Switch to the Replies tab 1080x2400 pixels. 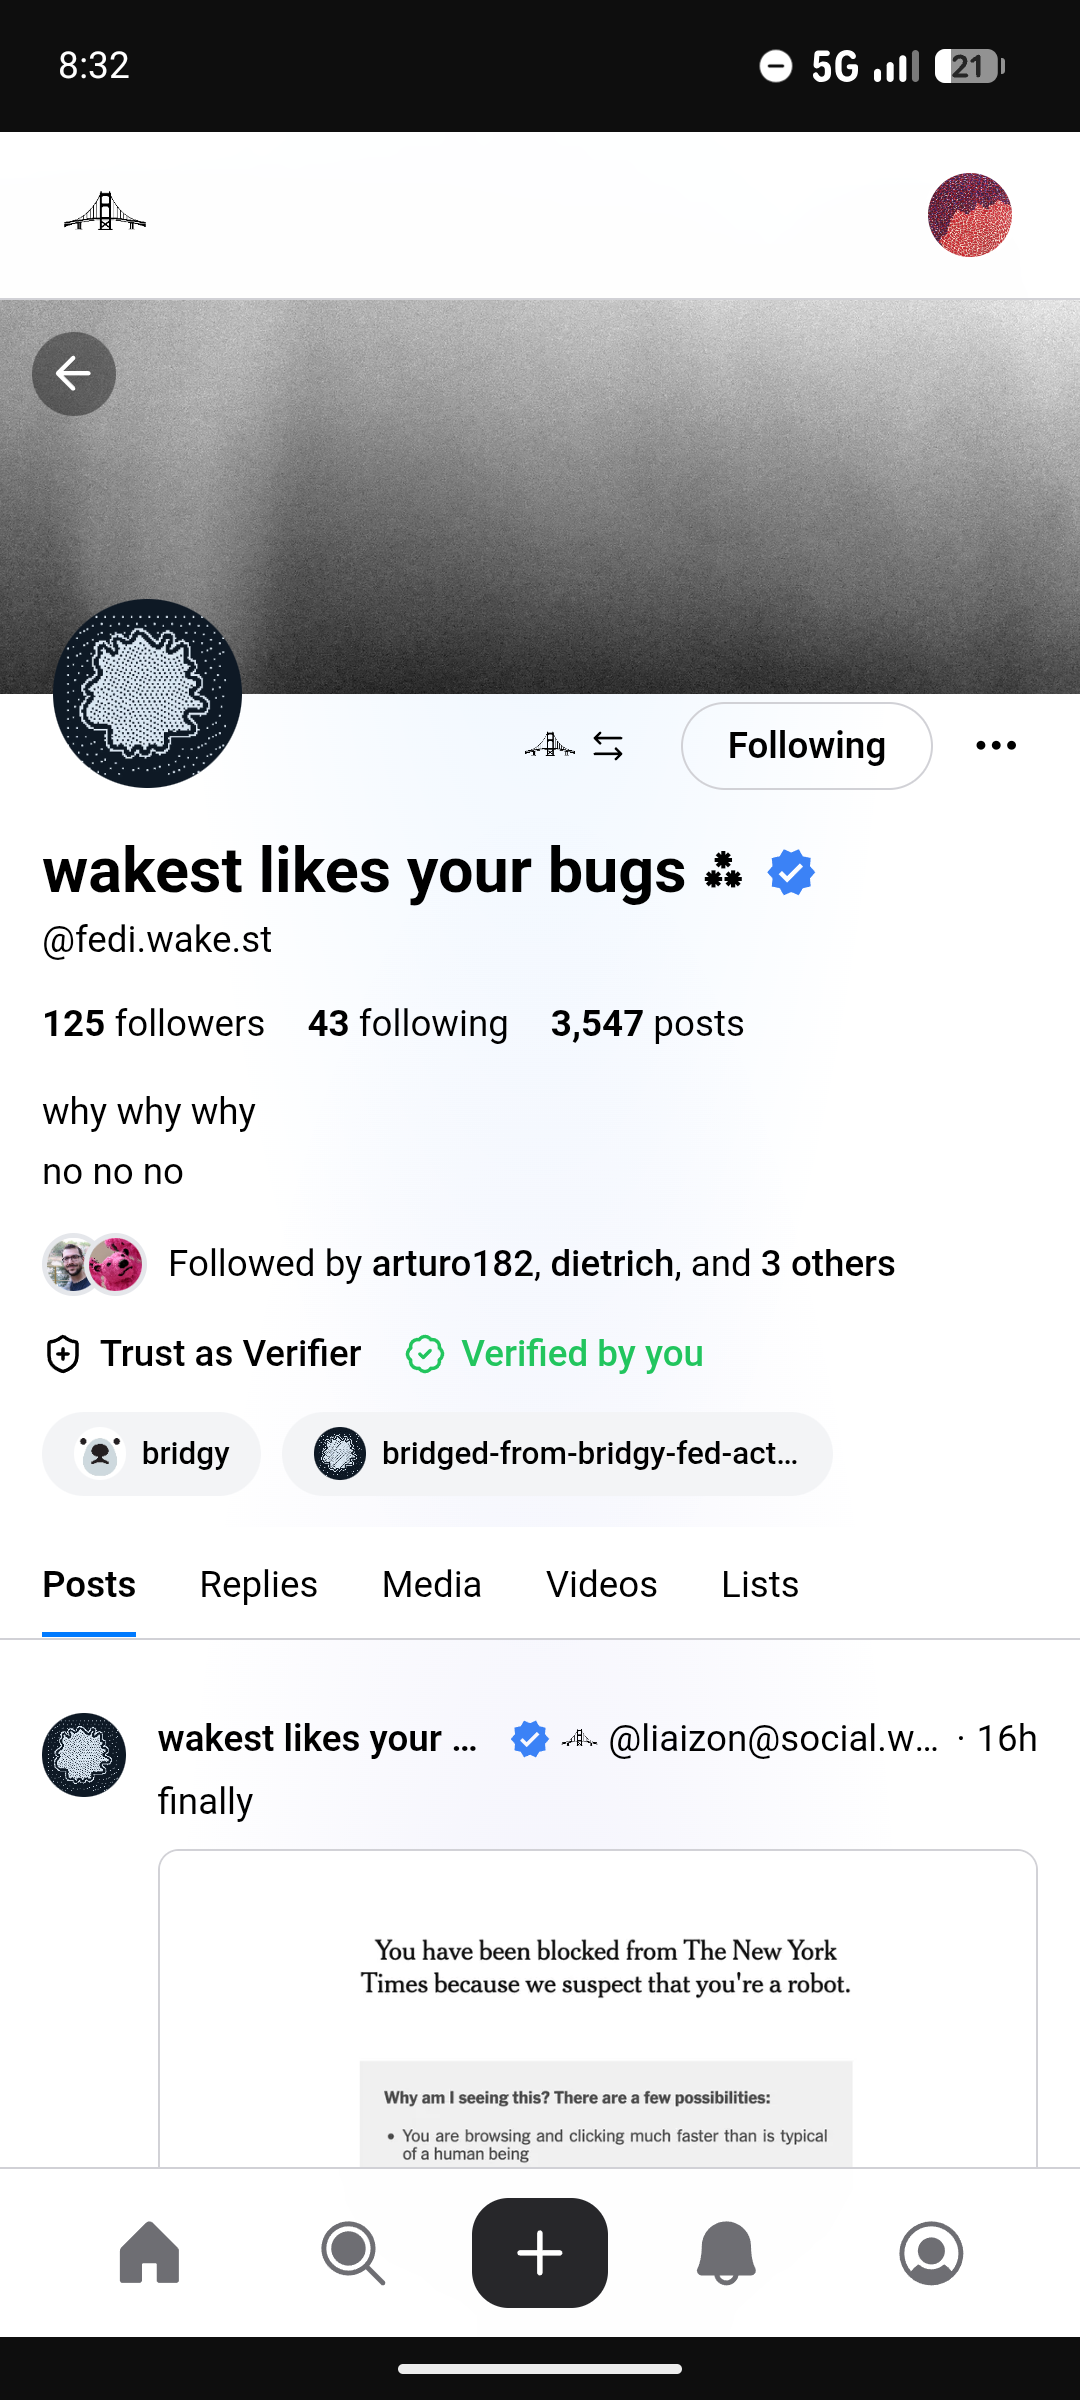coord(258,1585)
